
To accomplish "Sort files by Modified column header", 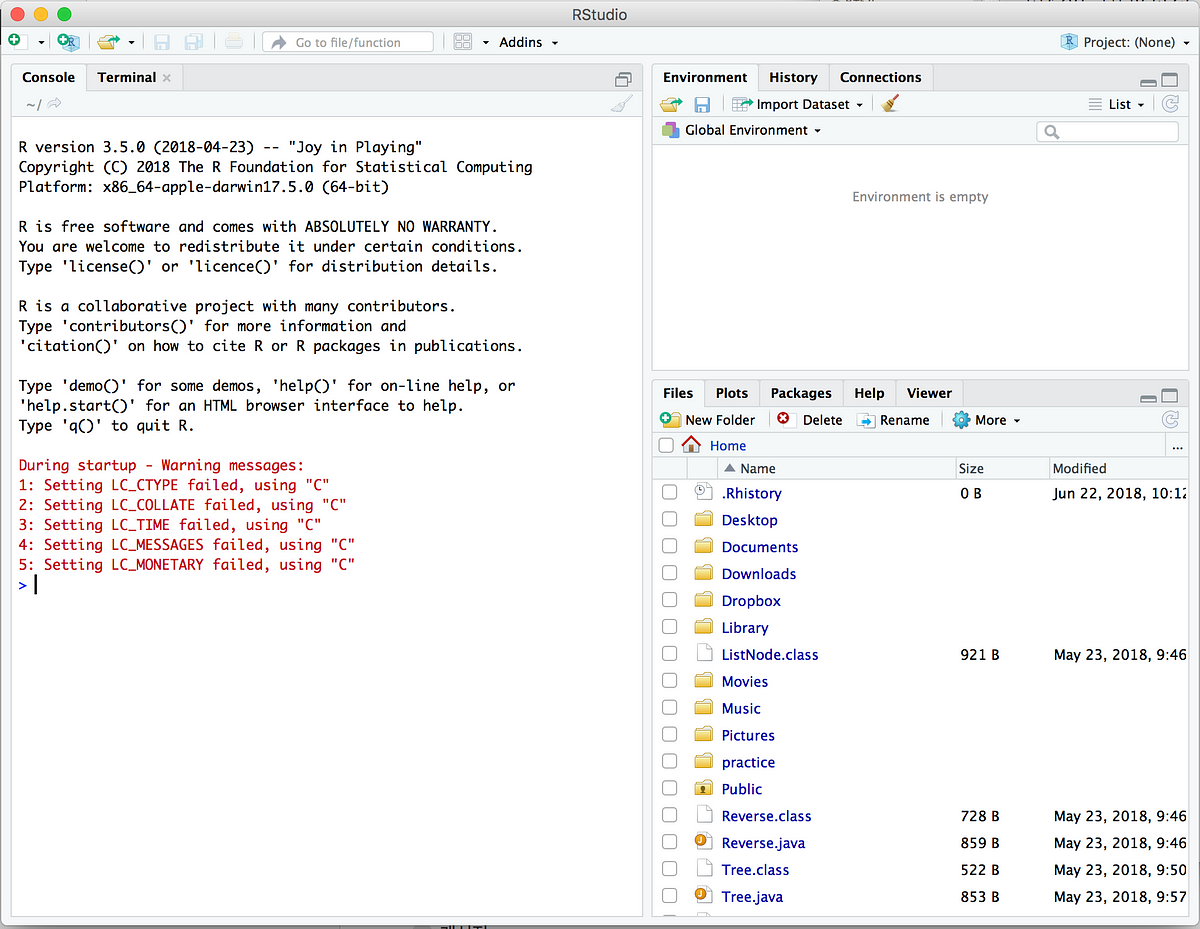I will 1118,468.
